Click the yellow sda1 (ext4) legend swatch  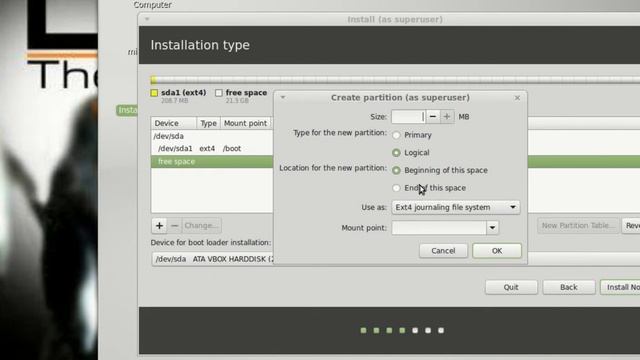click(154, 93)
